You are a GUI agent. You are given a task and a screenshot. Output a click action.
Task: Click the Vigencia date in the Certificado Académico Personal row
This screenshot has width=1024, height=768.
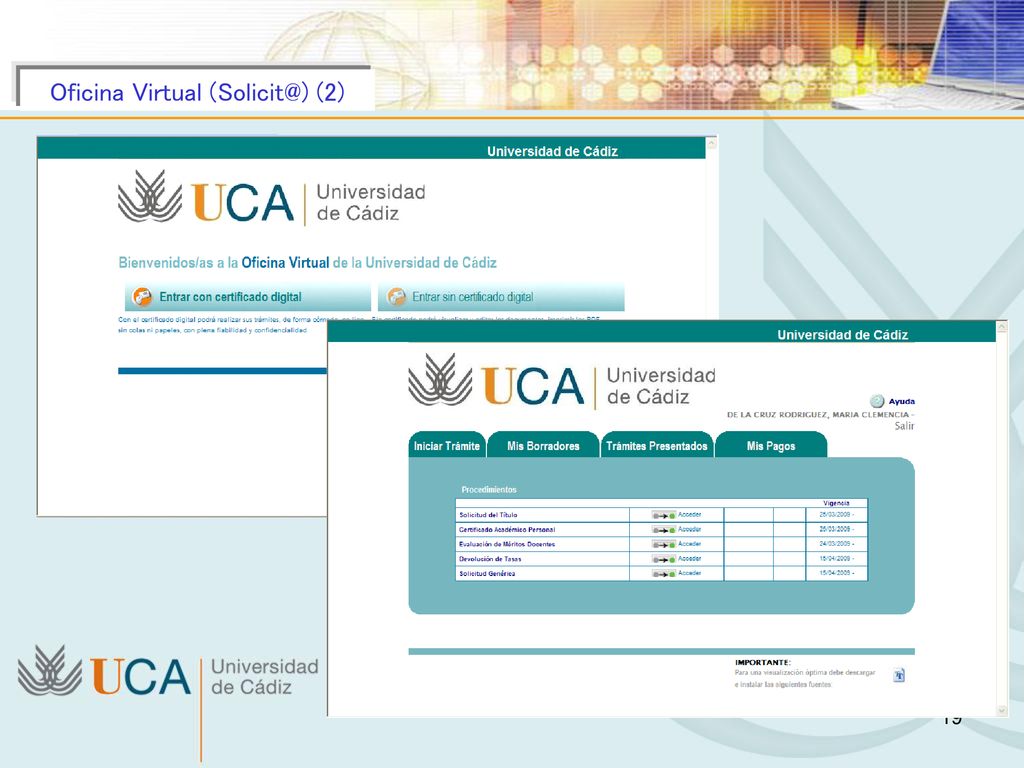coord(837,529)
